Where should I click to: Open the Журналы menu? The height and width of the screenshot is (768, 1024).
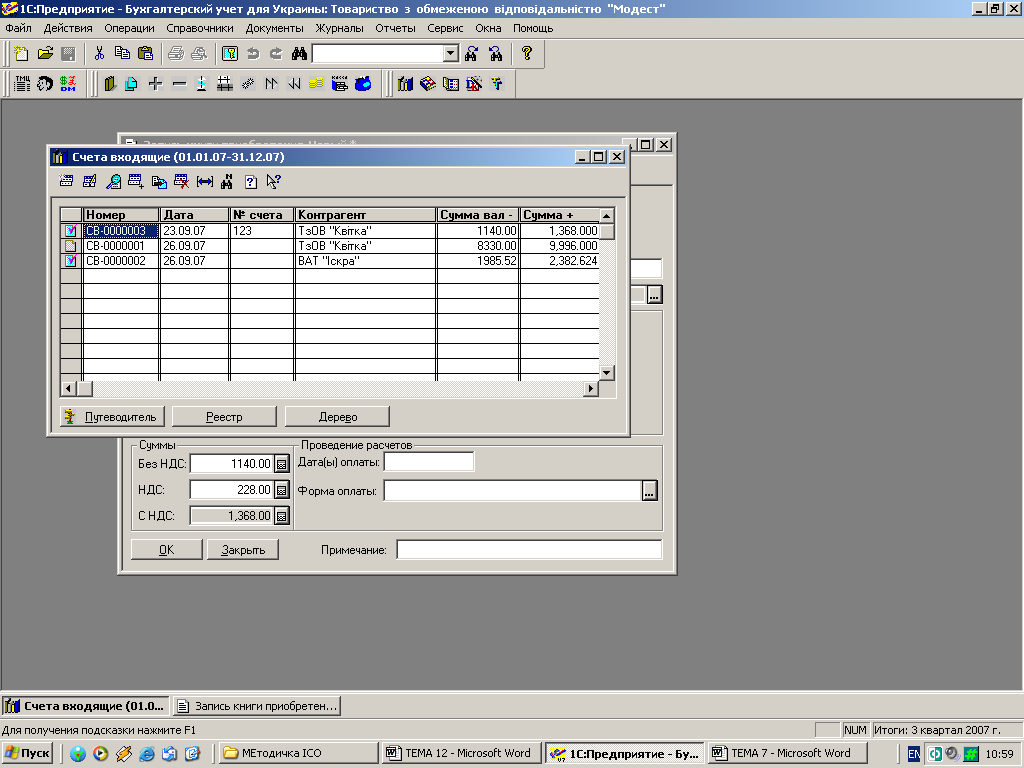point(340,28)
